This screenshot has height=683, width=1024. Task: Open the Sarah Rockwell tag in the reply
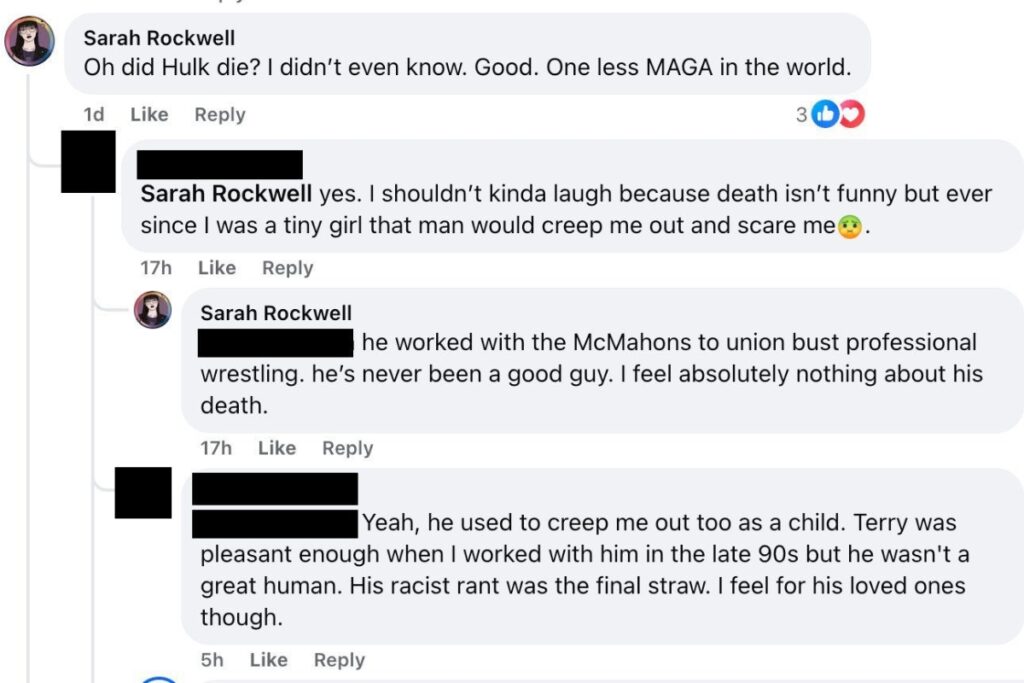point(223,194)
